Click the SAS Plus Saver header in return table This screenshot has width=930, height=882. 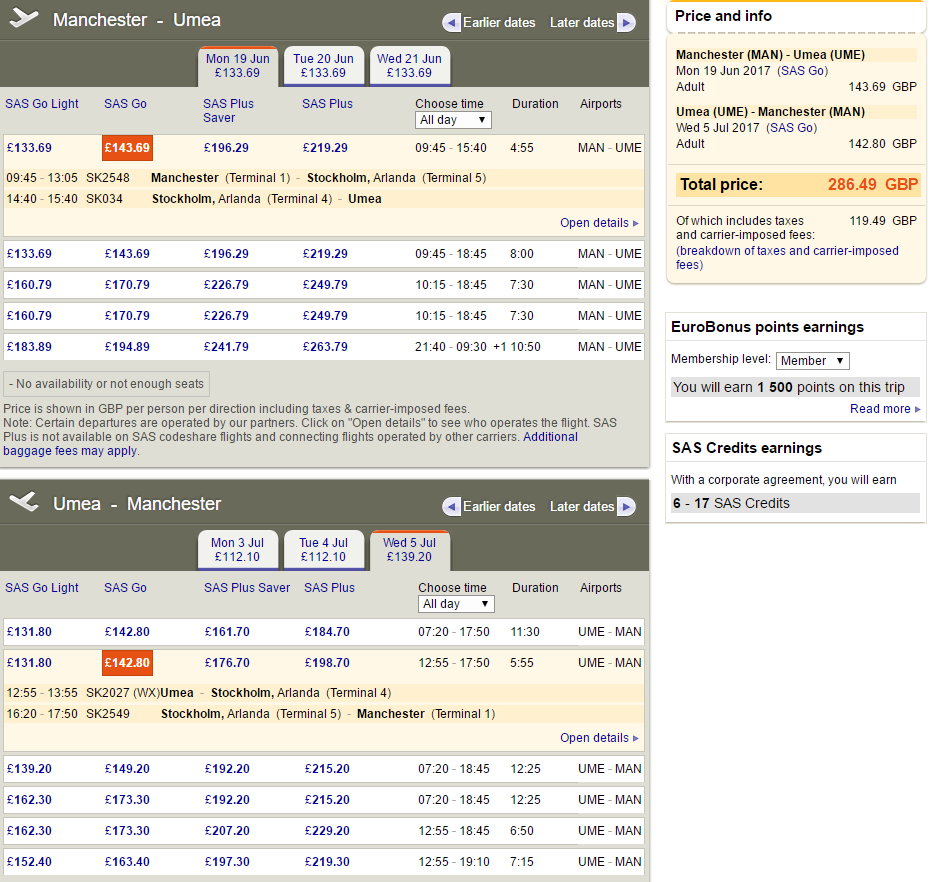(247, 588)
